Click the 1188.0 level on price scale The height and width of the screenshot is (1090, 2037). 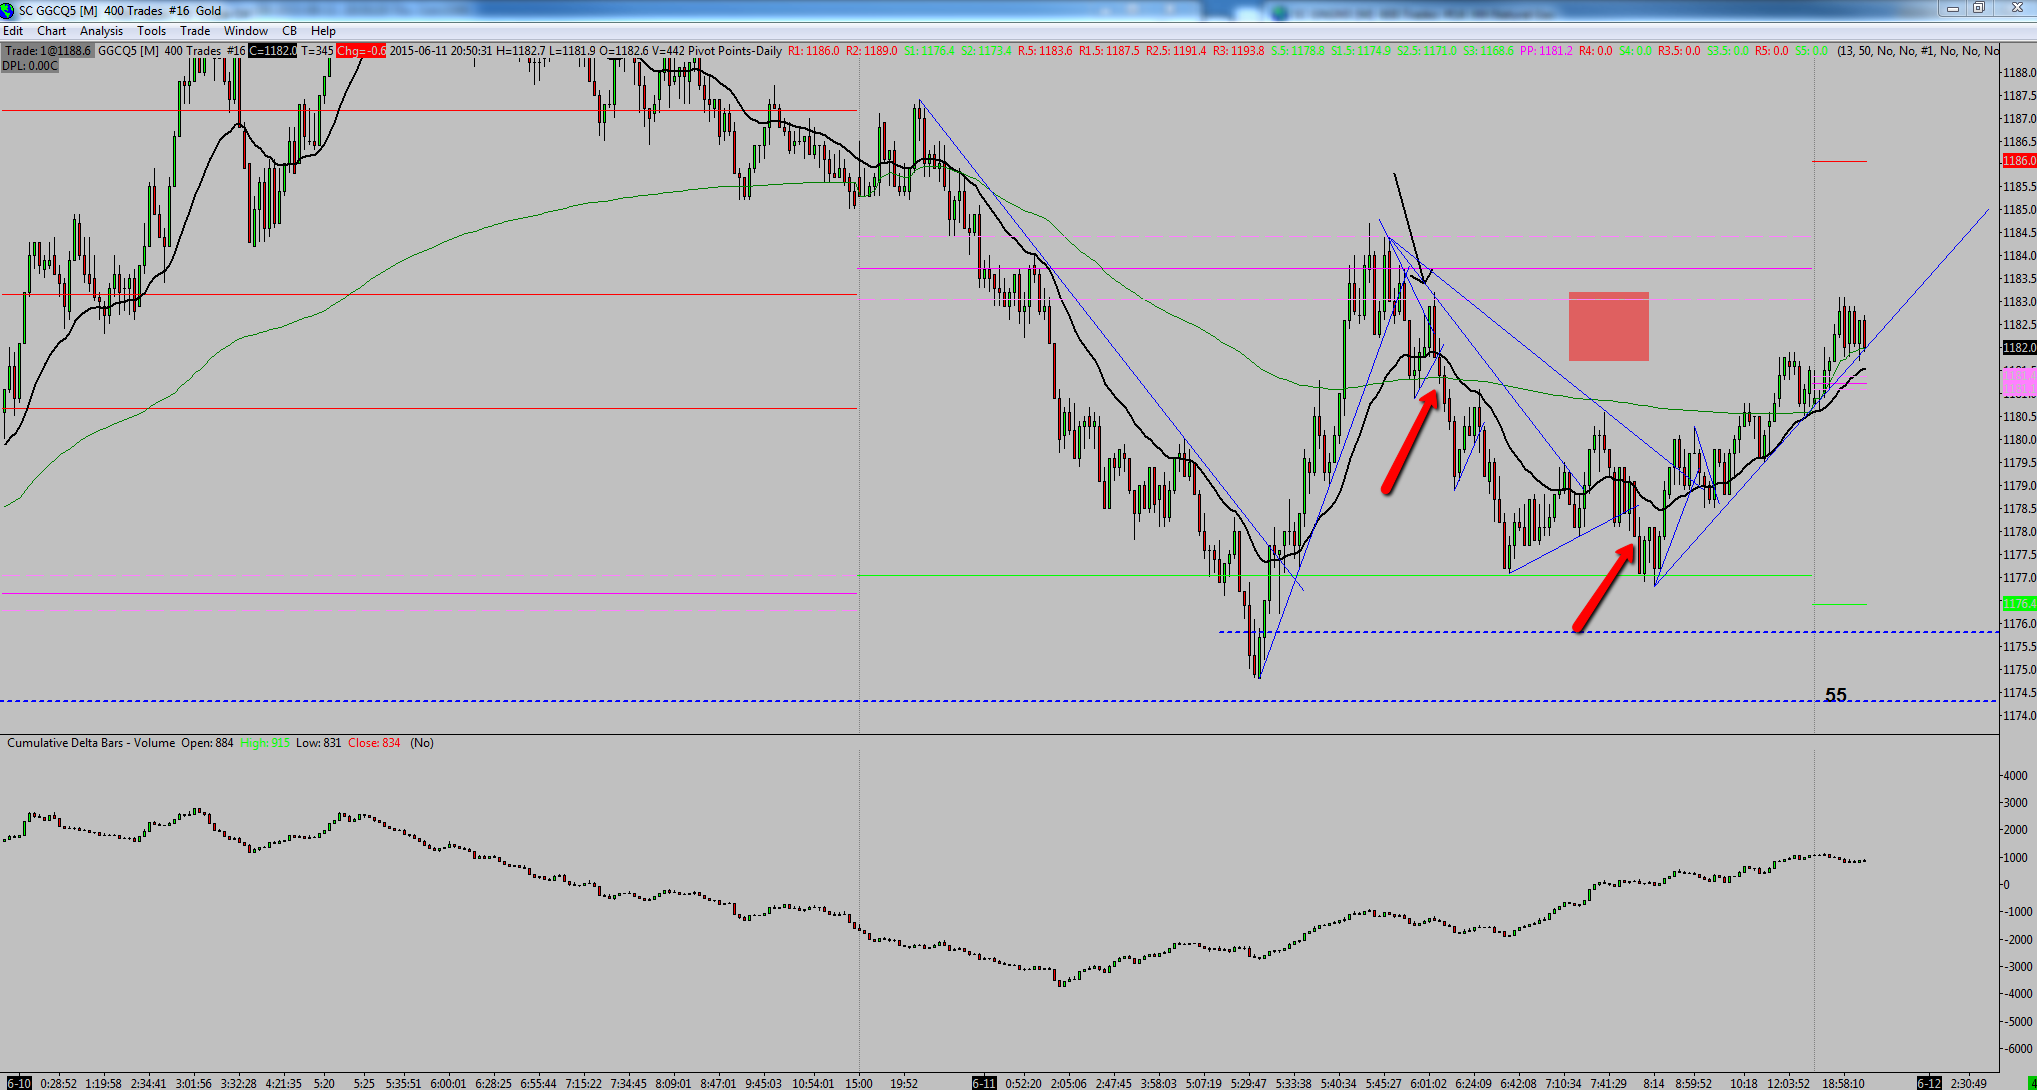2019,73
